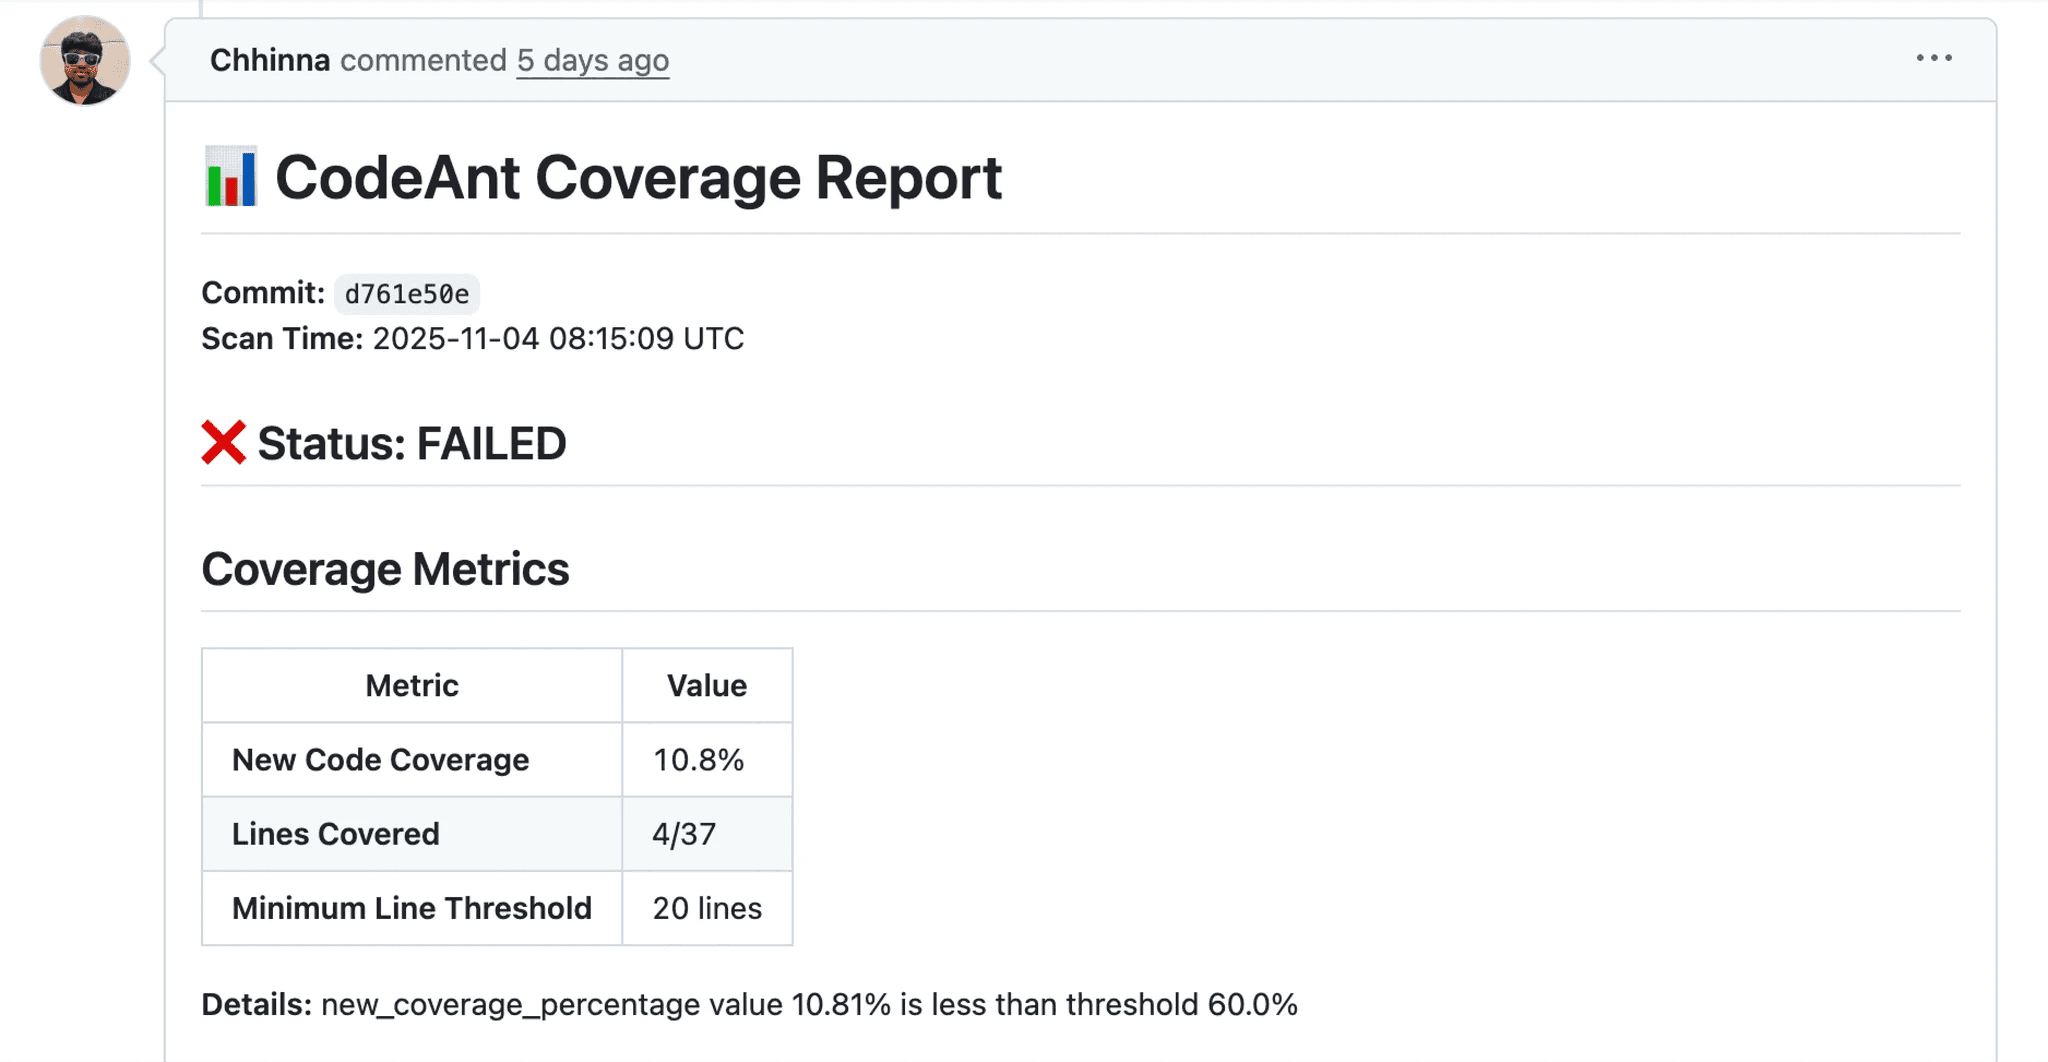The width and height of the screenshot is (2048, 1062).
Task: Select the commit hash d761e50e badge
Action: [406, 294]
